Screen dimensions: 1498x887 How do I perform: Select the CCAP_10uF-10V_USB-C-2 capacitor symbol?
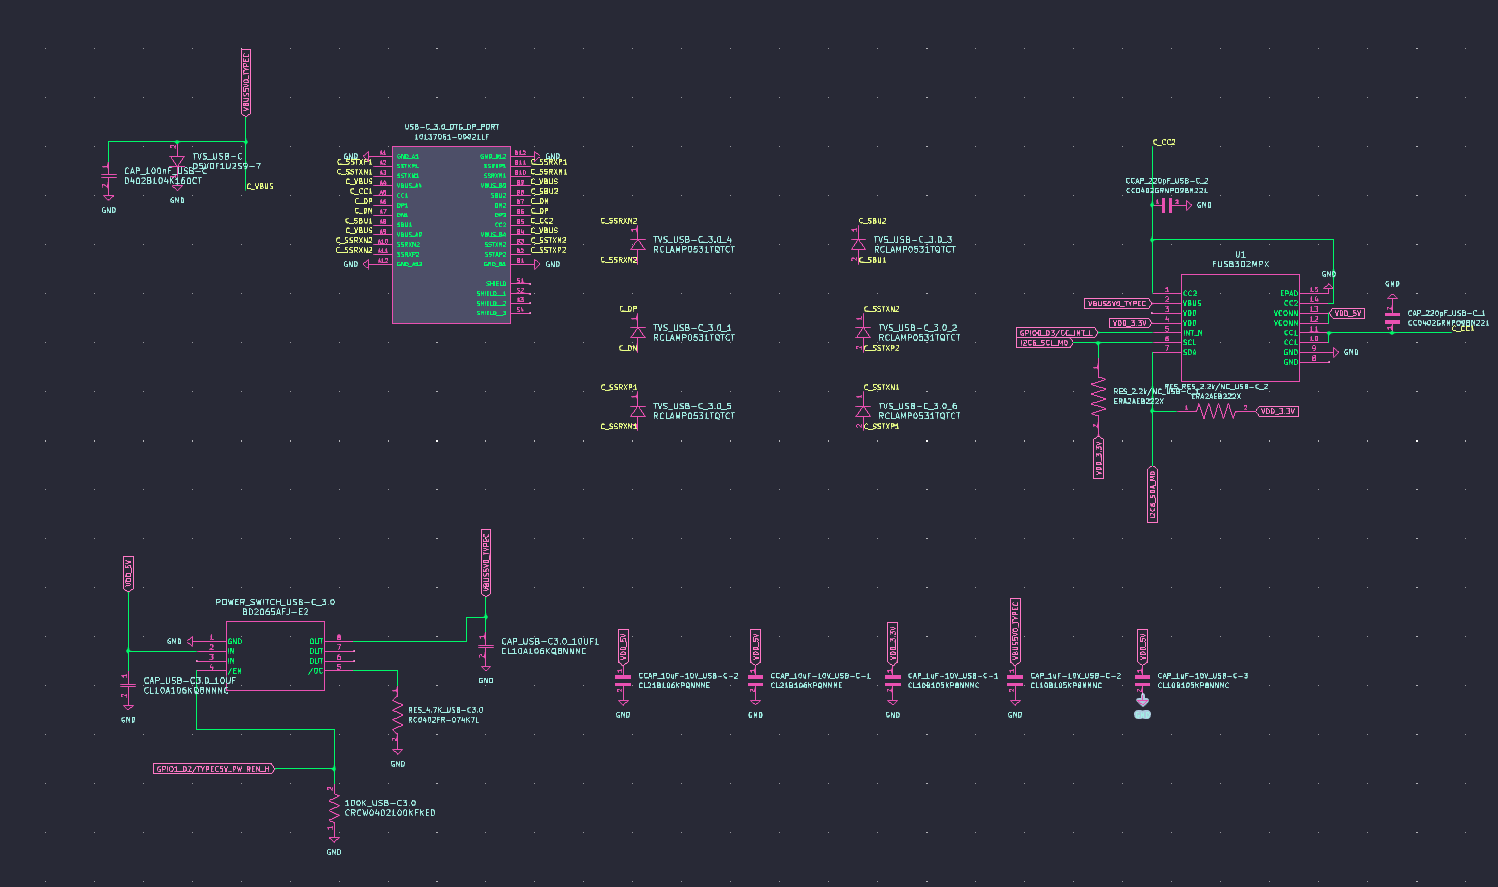coord(623,680)
